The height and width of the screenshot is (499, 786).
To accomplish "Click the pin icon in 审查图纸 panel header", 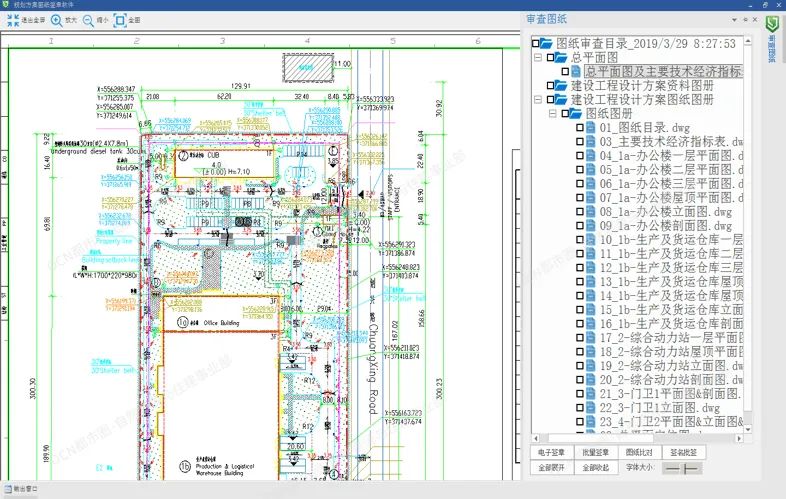I will pyautogui.click(x=743, y=19).
